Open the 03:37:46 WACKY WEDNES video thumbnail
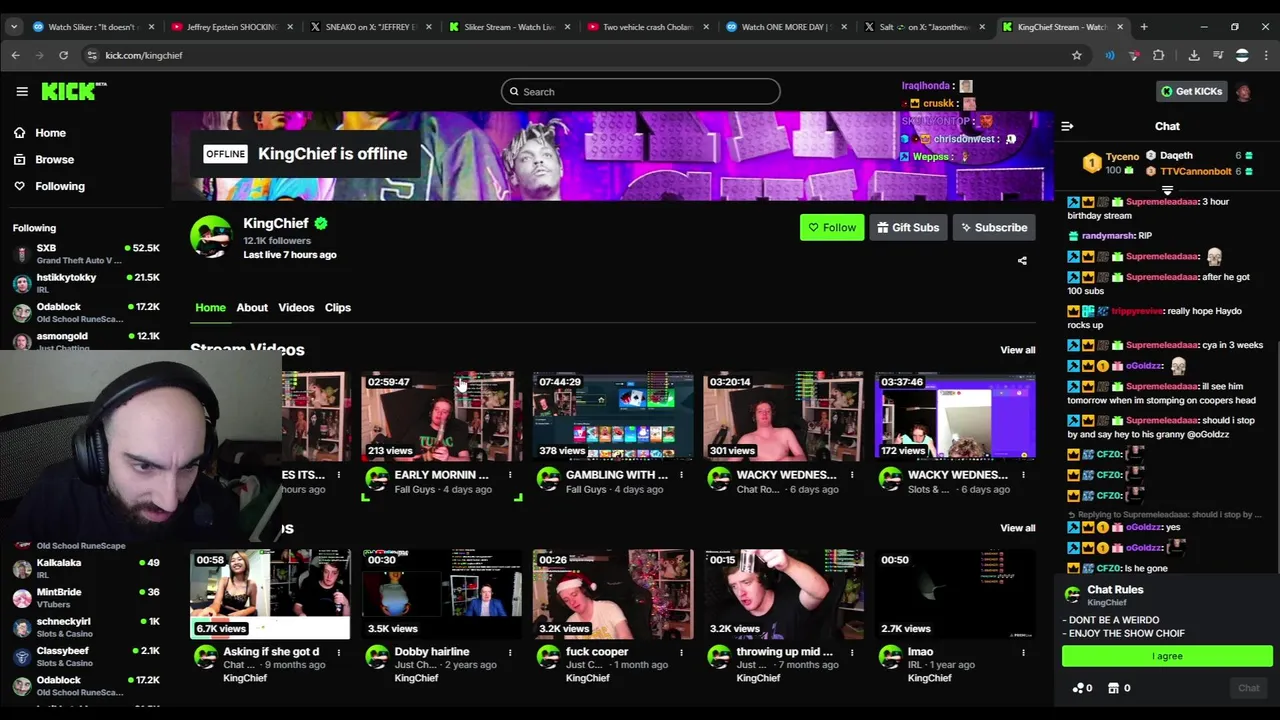The width and height of the screenshot is (1280, 720). point(955,416)
